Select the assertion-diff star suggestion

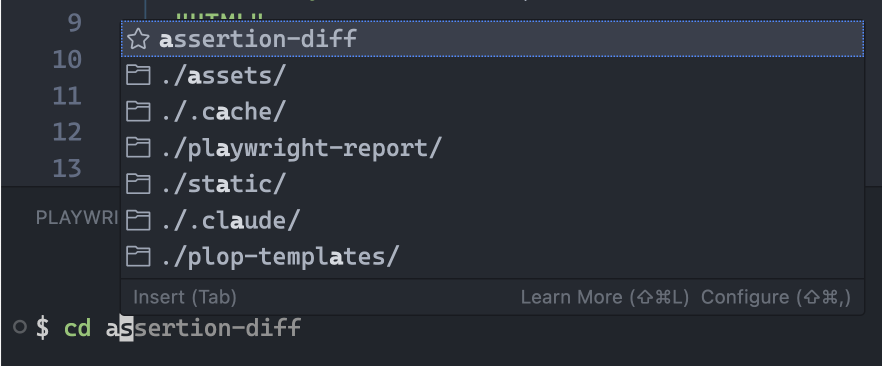(492, 39)
